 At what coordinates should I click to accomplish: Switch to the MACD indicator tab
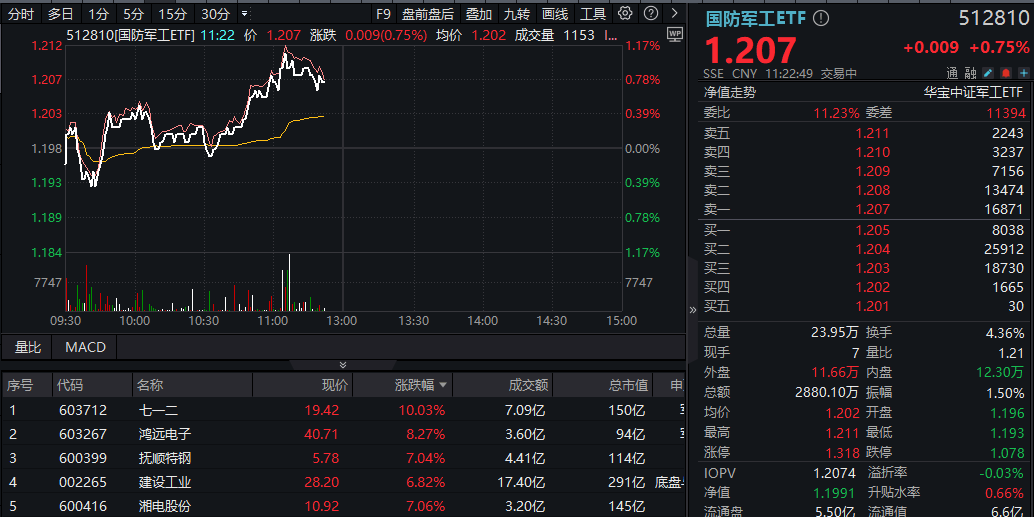[85, 347]
